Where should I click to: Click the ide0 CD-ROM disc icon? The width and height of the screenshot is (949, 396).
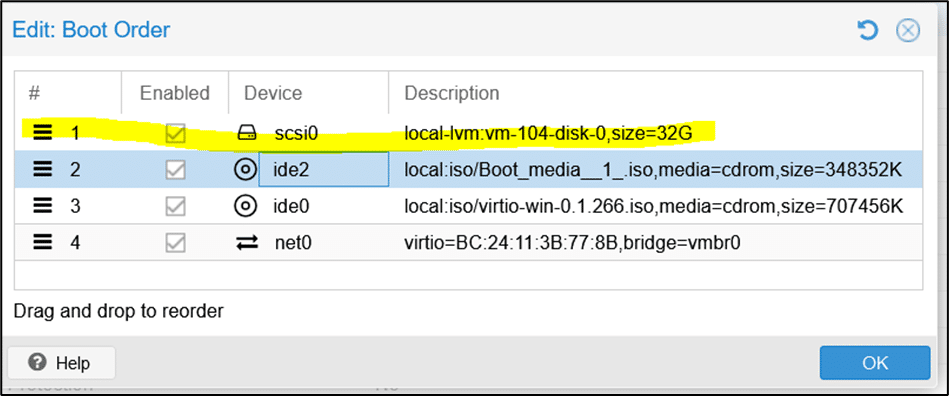click(245, 206)
